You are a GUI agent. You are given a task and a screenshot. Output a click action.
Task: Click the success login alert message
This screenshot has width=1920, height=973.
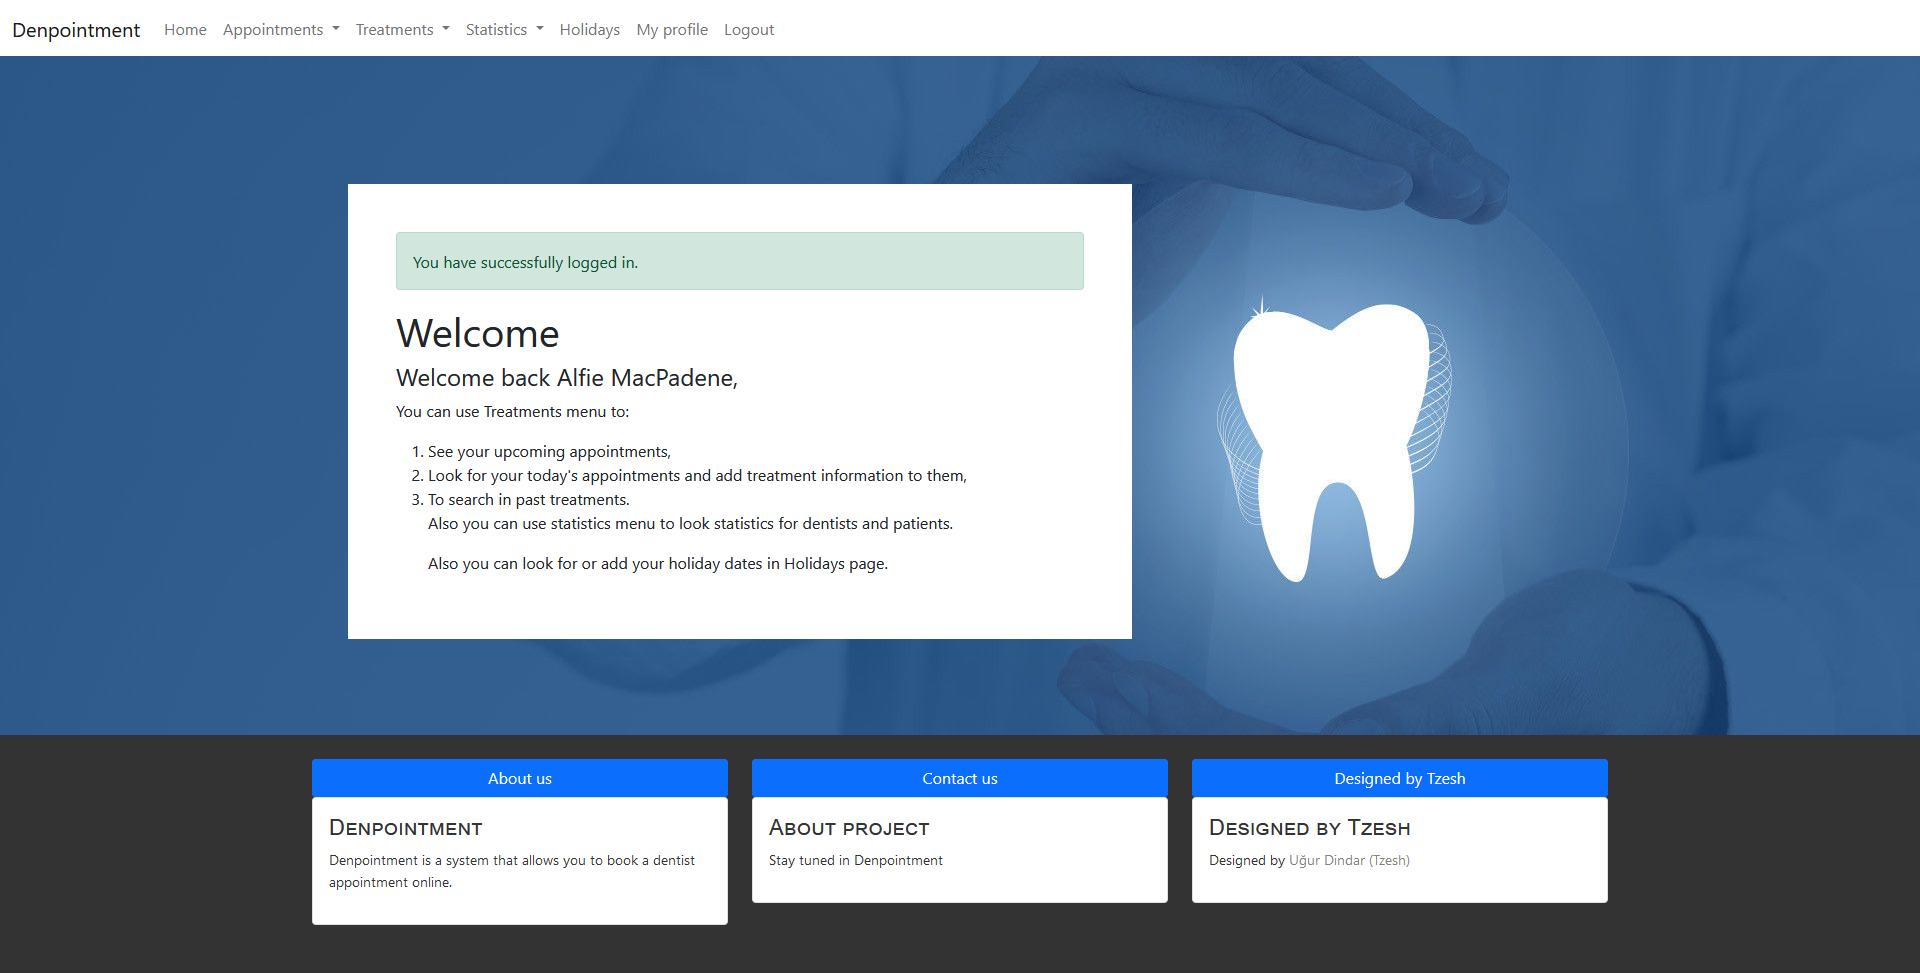740,261
